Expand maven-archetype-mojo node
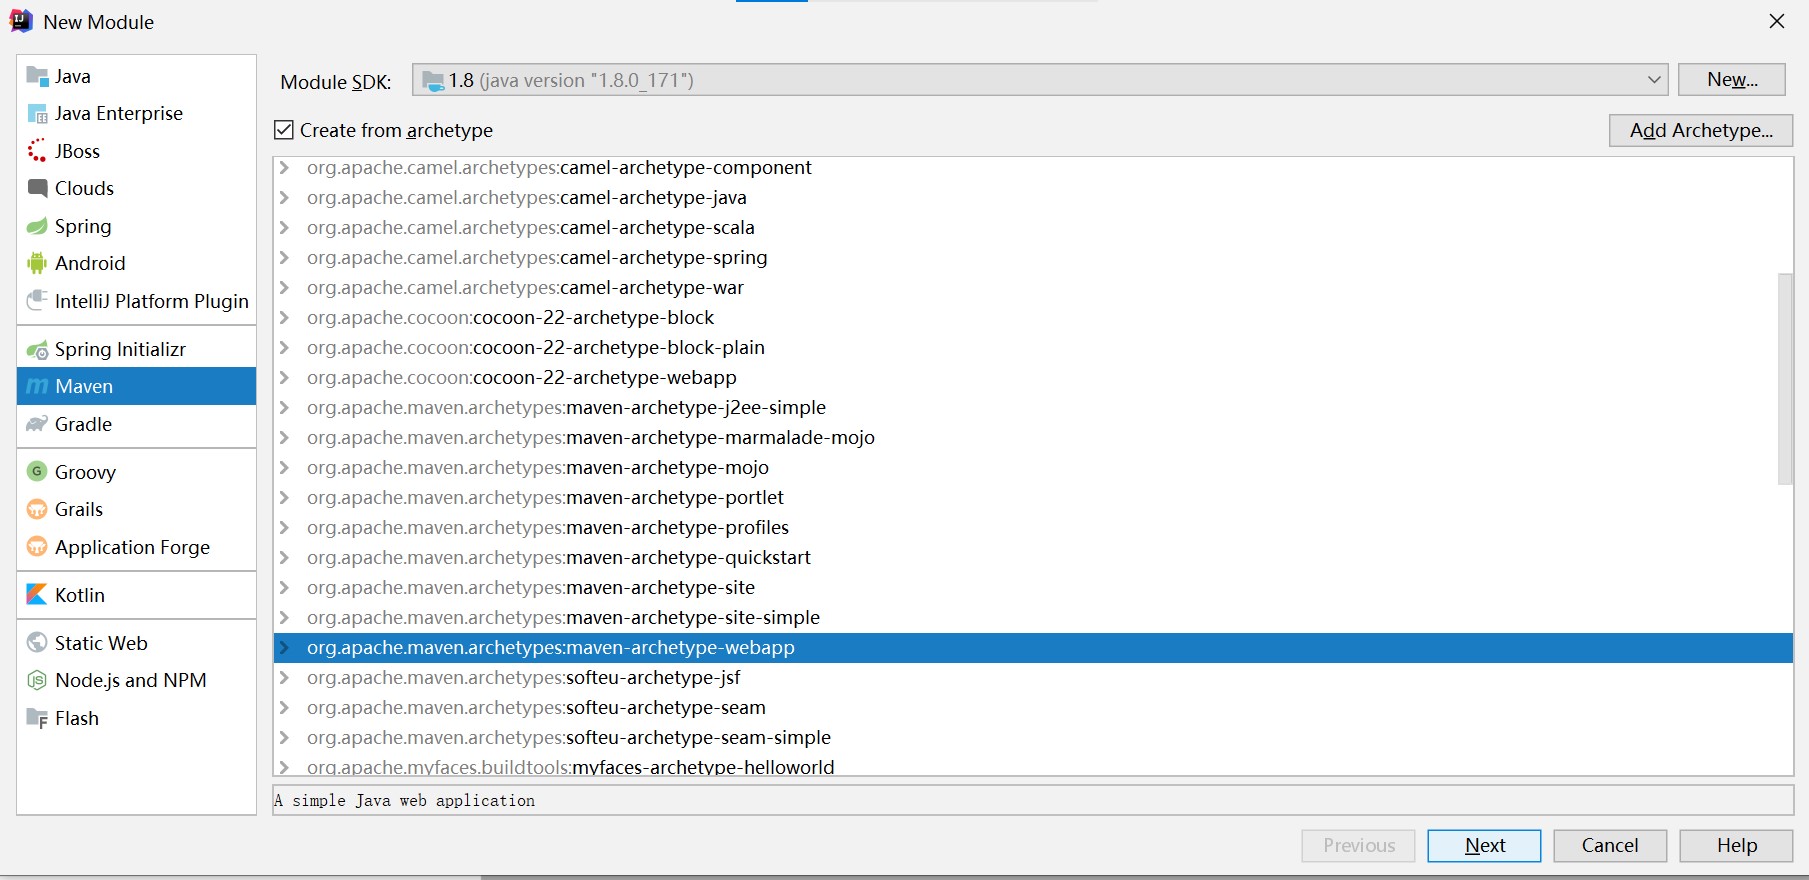Screen dimensions: 1809x880 [x=285, y=467]
